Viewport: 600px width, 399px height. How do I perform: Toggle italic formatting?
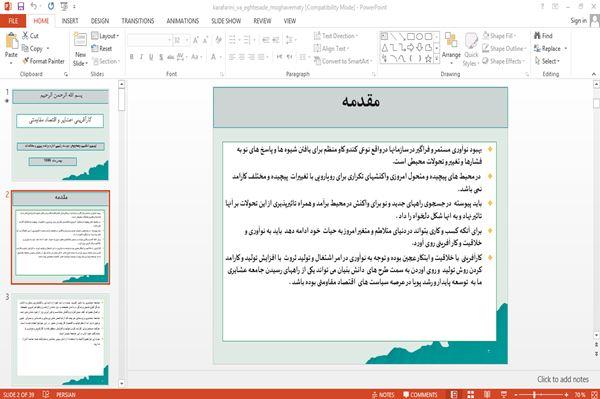click(141, 57)
